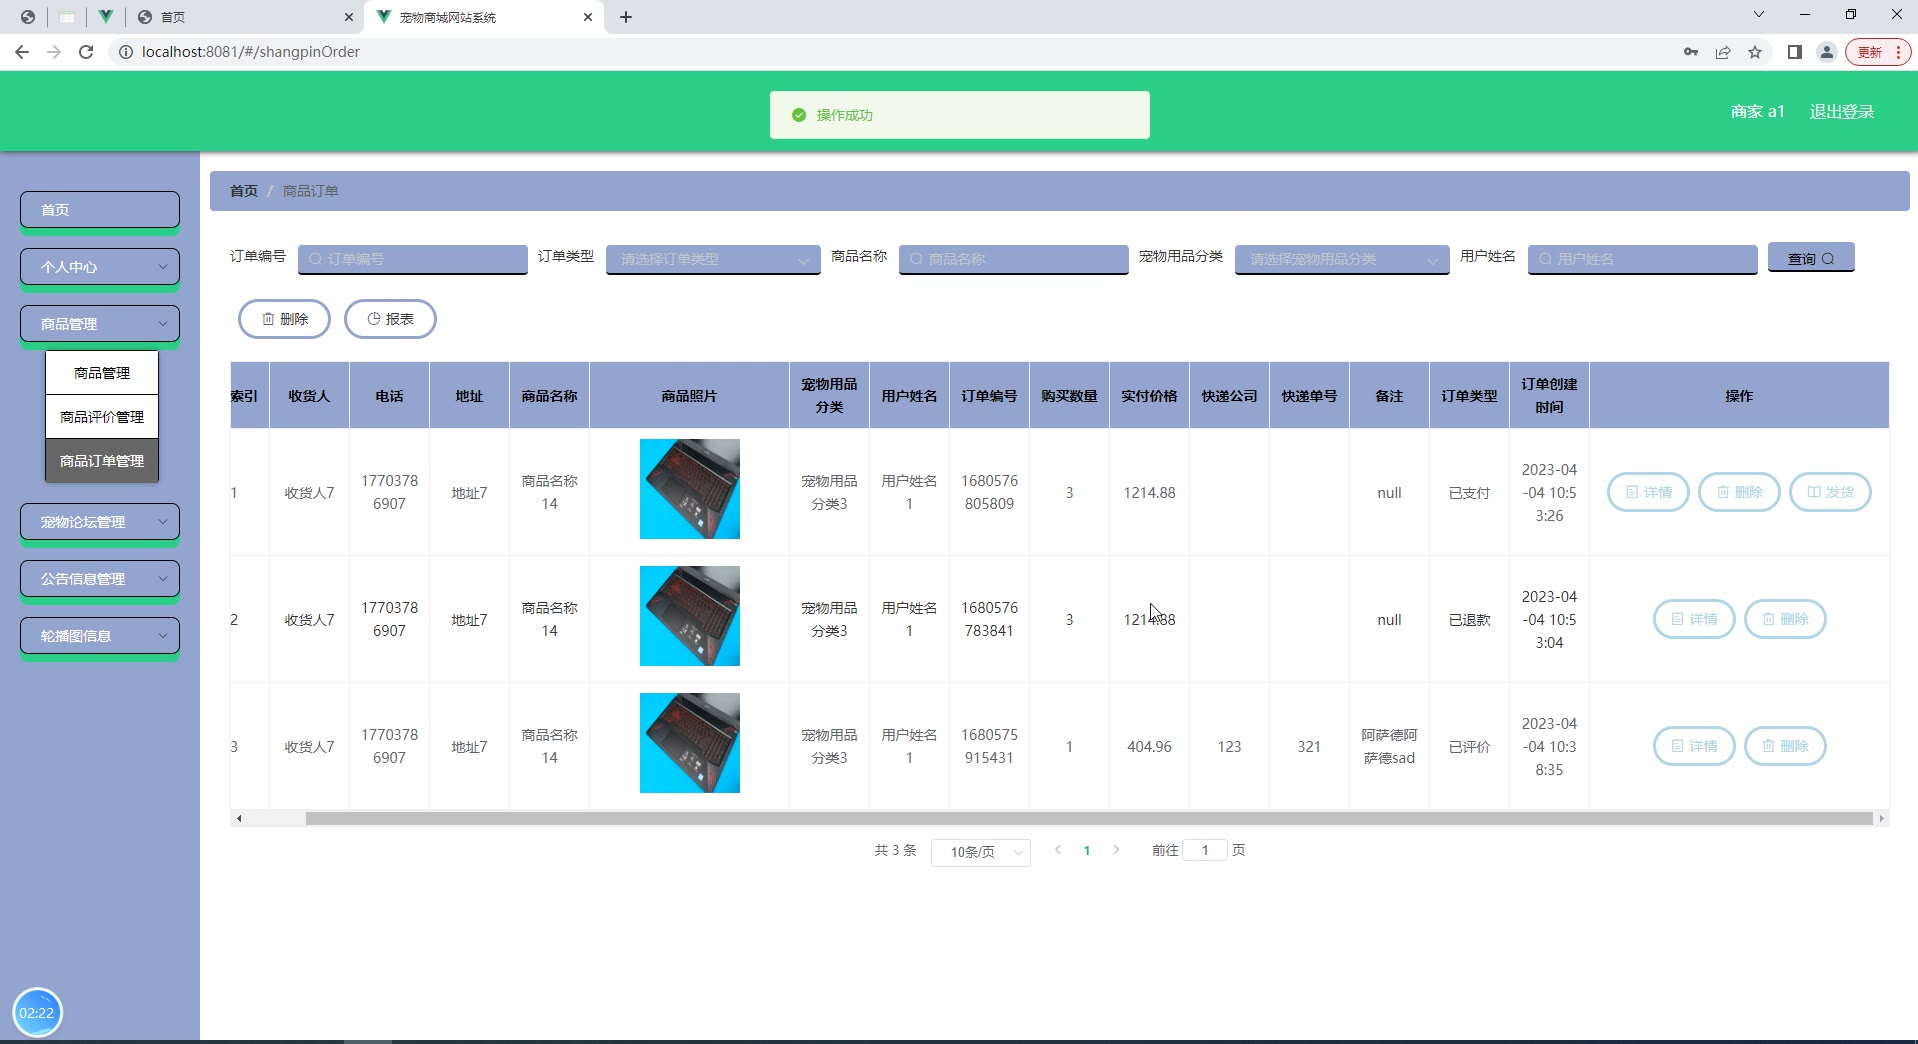
Task: Open the share page icon
Action: pos(1723,52)
